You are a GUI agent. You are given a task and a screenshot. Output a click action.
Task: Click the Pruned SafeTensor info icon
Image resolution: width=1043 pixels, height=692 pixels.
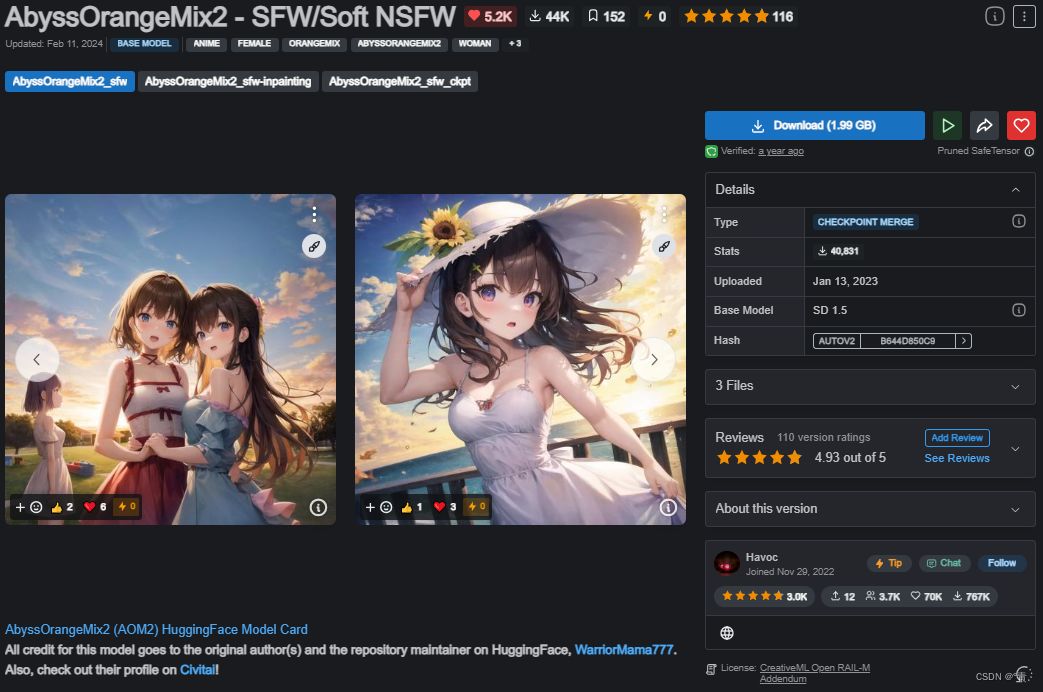1029,151
